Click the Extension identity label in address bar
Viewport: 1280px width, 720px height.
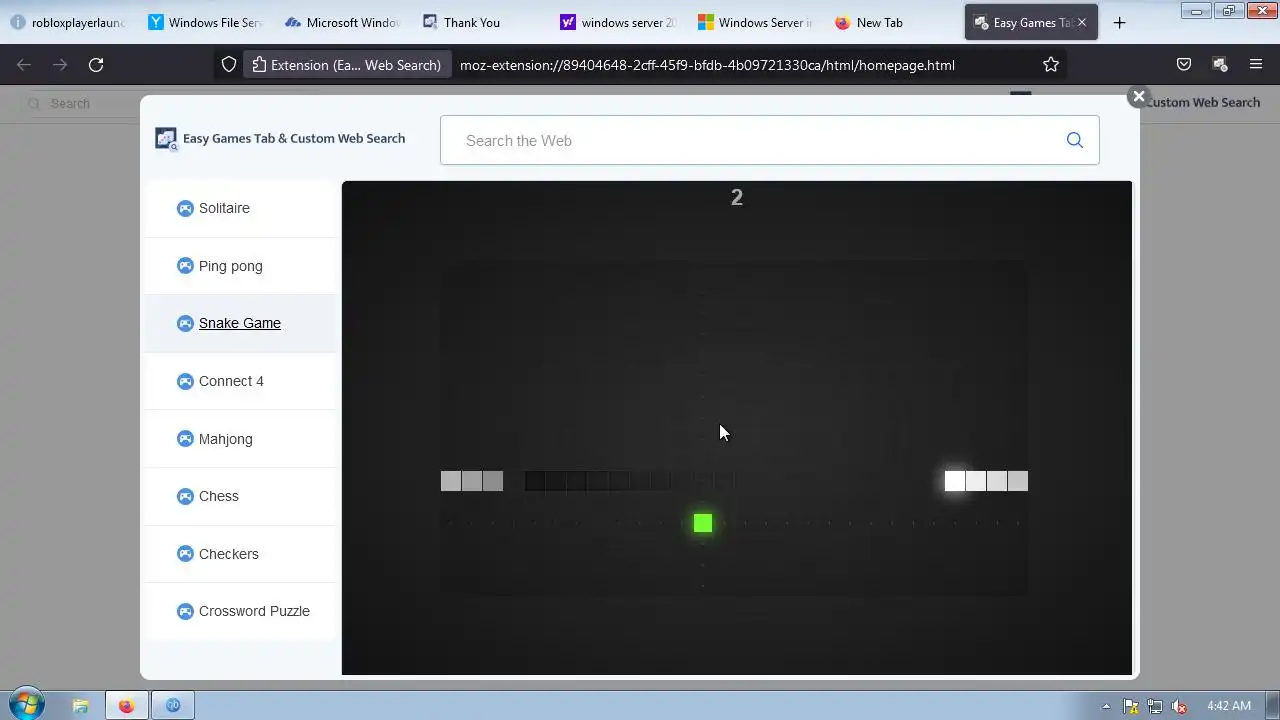[x=346, y=65]
